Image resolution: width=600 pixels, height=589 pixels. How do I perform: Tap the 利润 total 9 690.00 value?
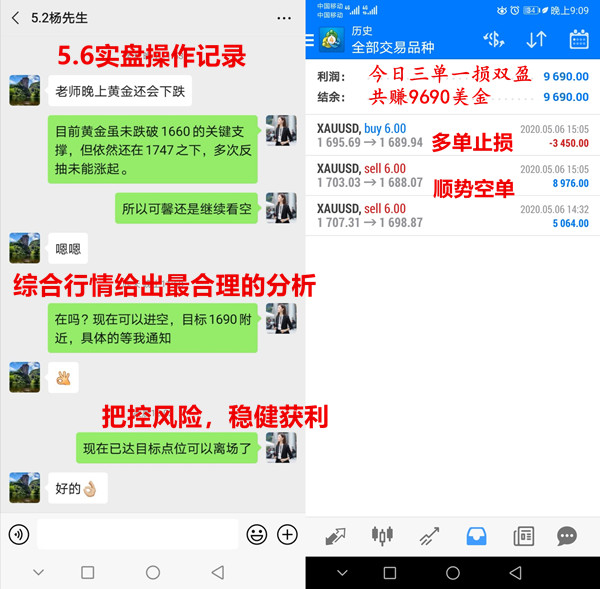566,77
